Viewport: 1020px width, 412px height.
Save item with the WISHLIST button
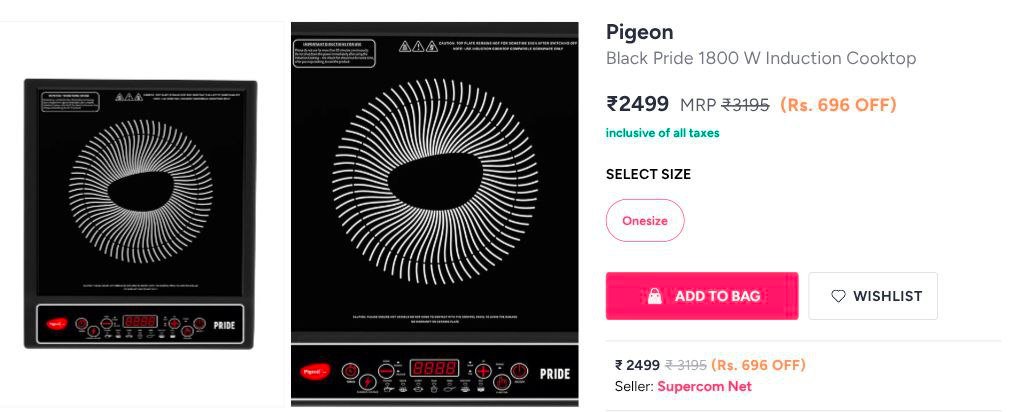click(x=873, y=296)
